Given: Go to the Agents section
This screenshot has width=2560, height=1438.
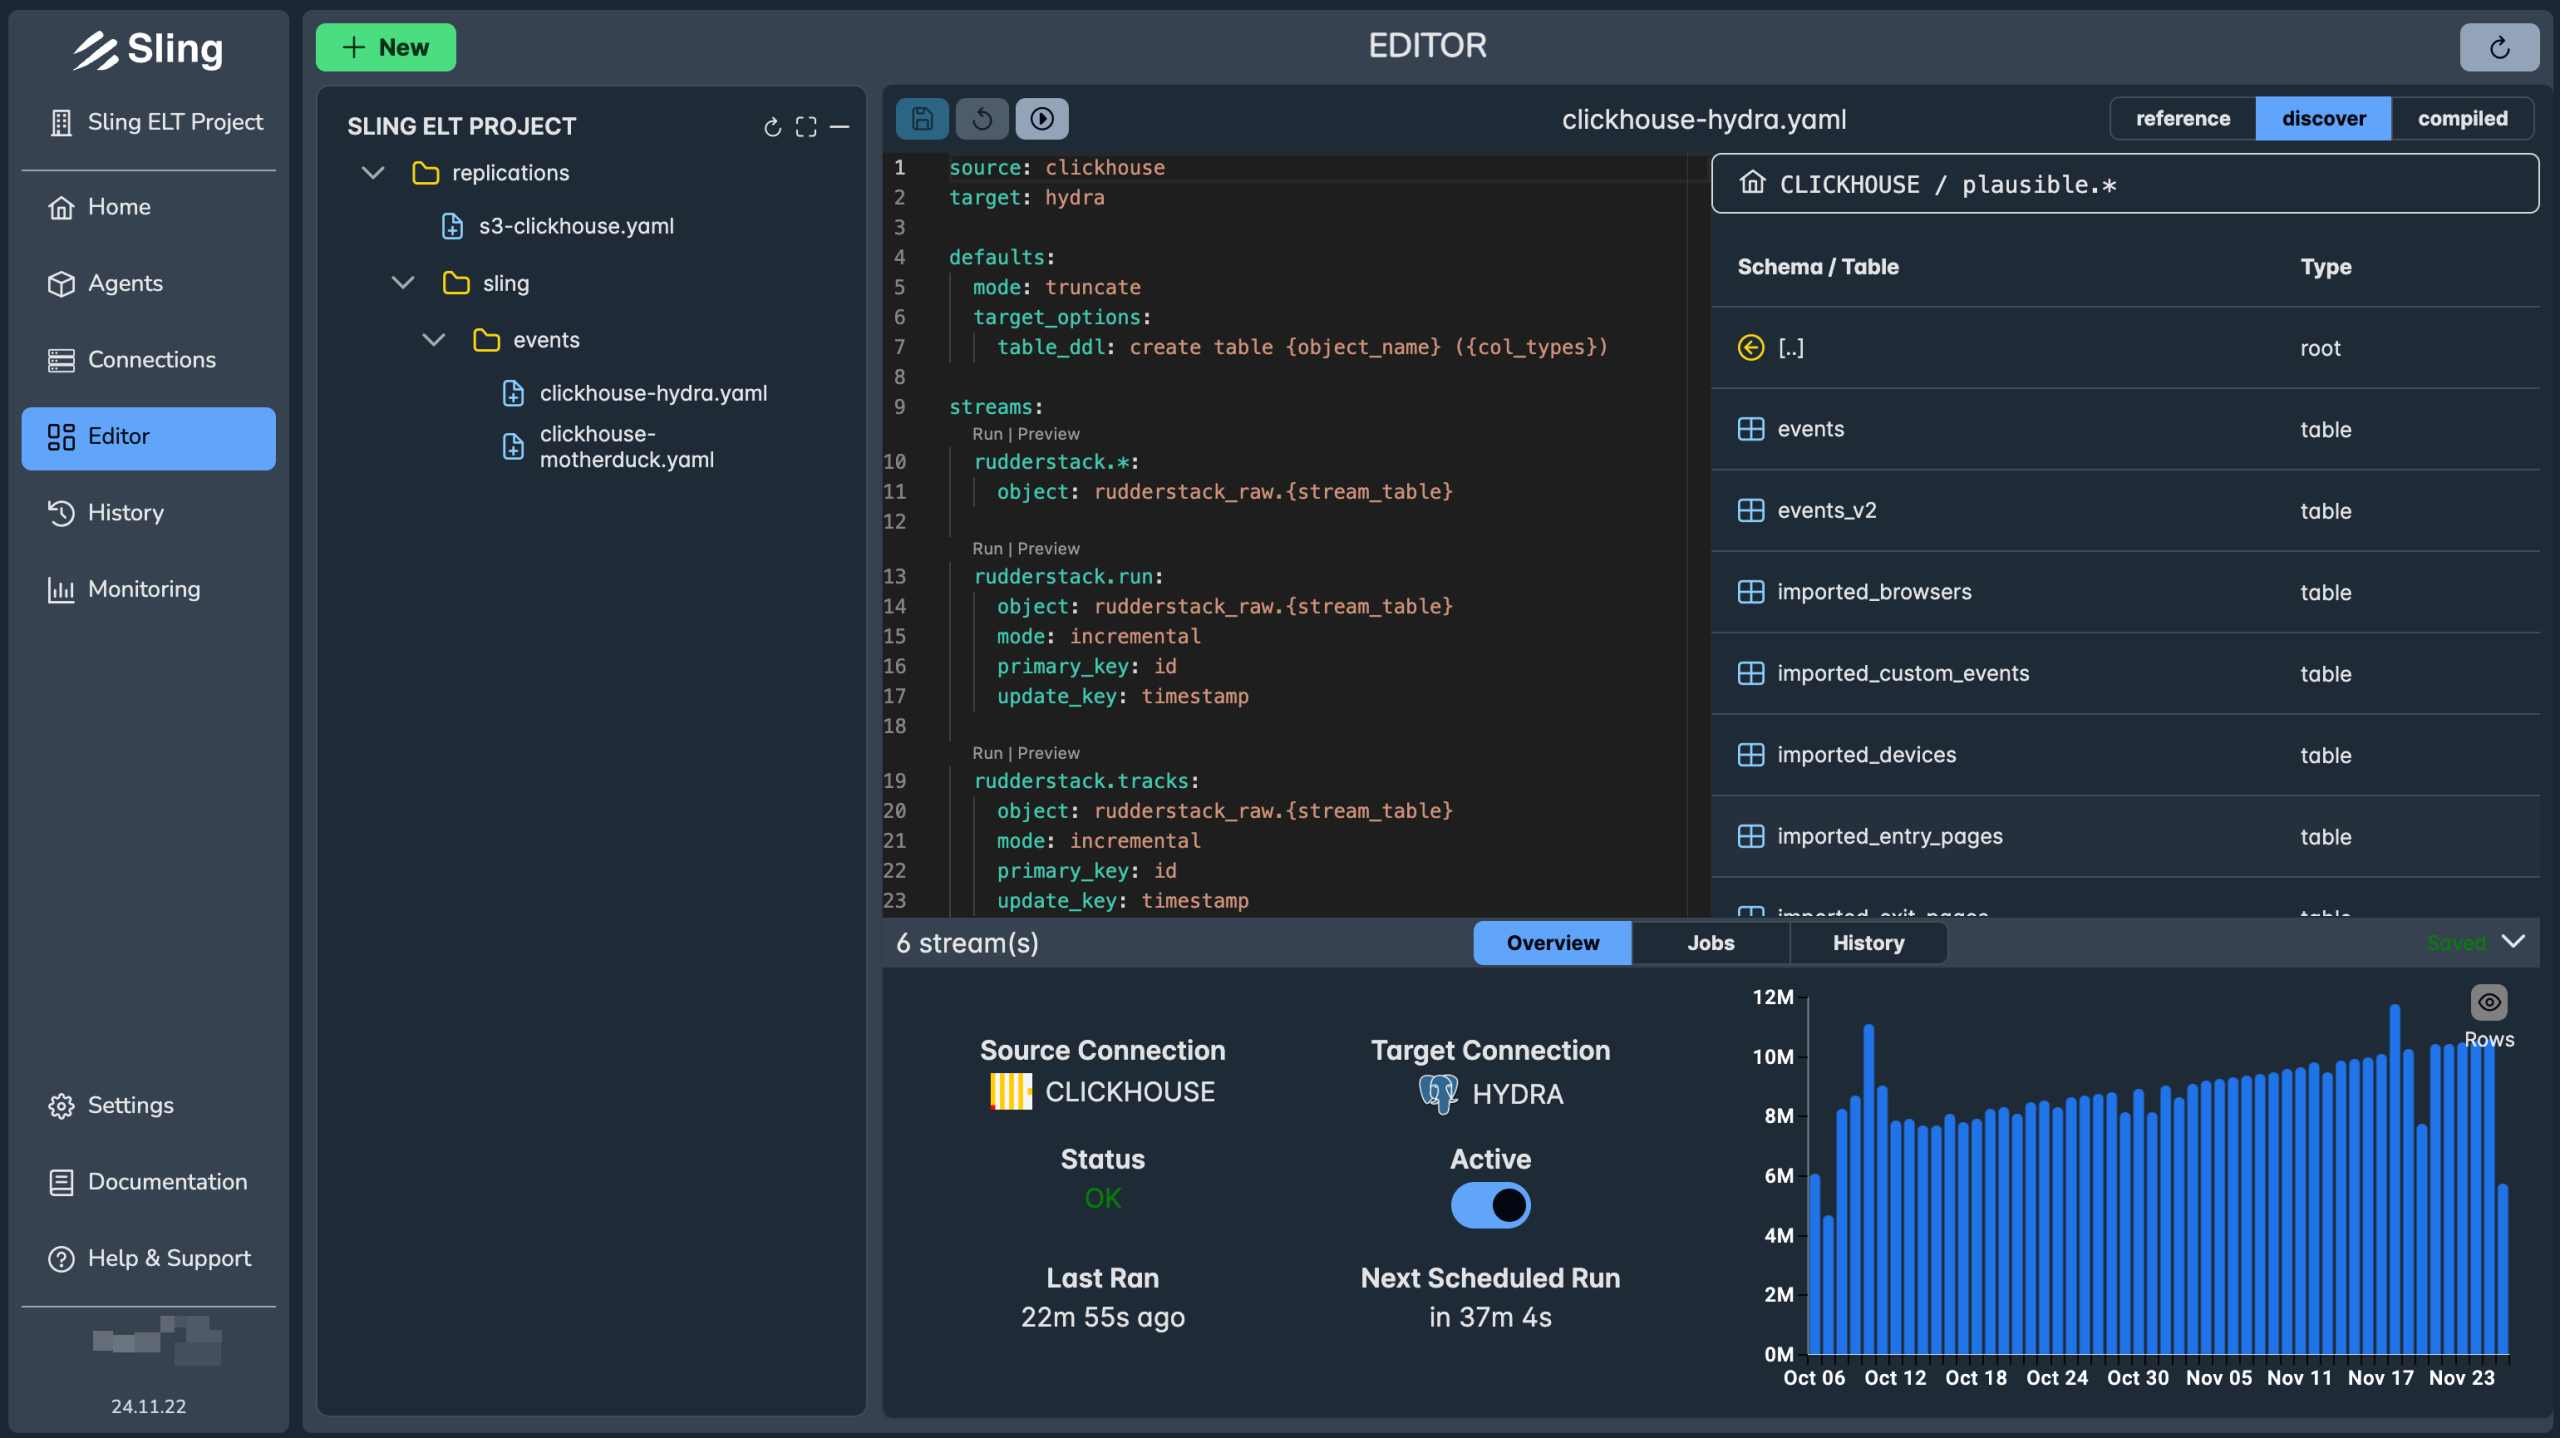Looking at the screenshot, I should 148,283.
